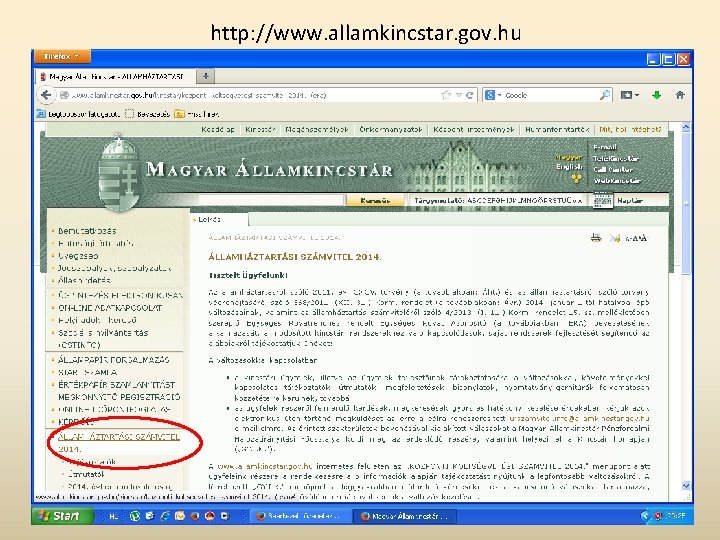Viewport: 720px width, 540px height.
Task: Open the Központi intézmények navigation item
Action: coord(474,129)
